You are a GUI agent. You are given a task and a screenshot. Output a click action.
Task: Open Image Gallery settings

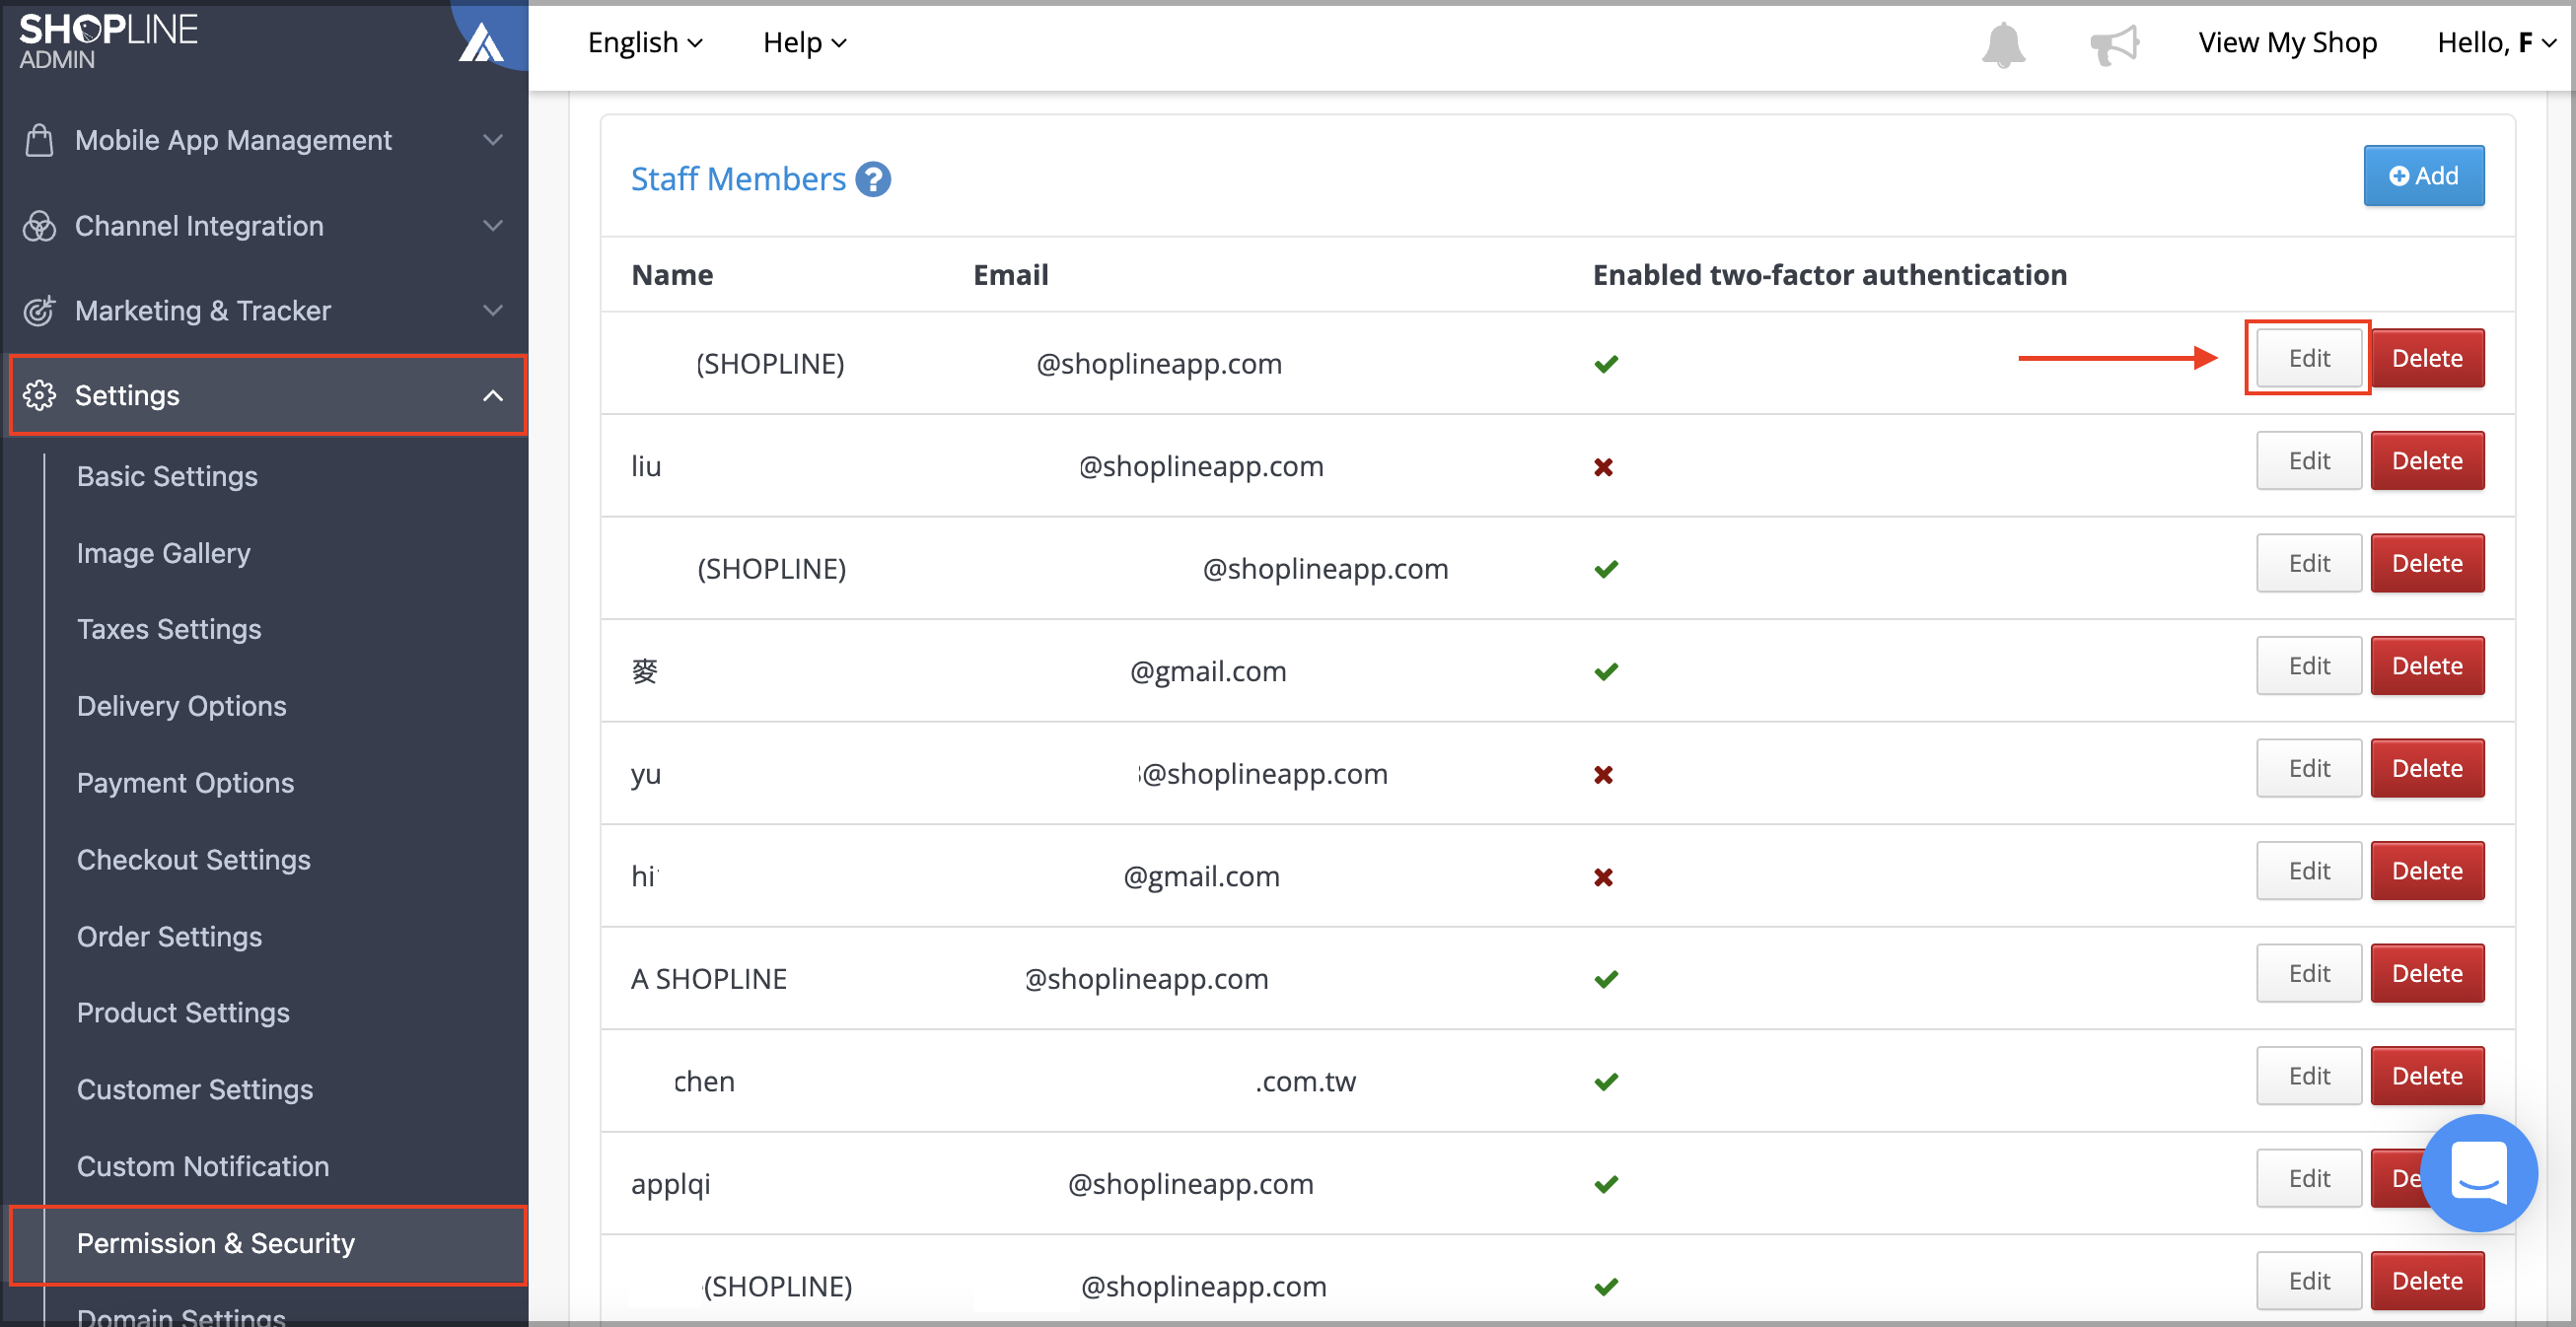tap(164, 553)
